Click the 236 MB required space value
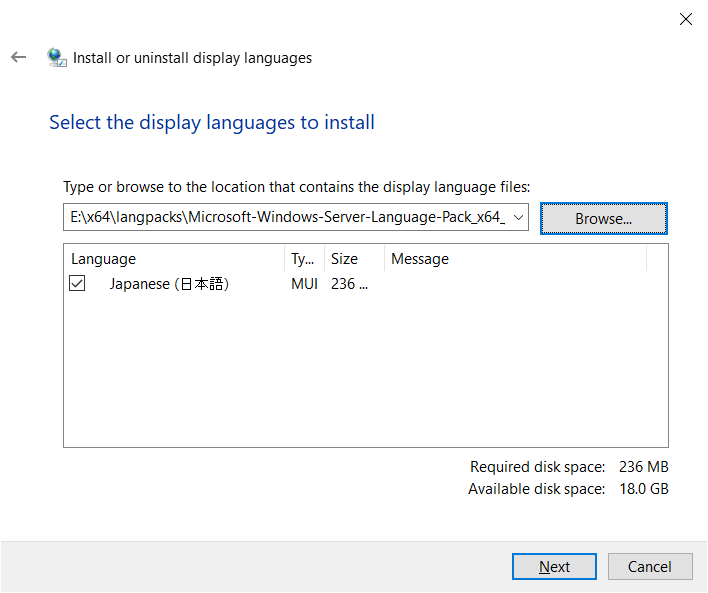 coord(643,467)
